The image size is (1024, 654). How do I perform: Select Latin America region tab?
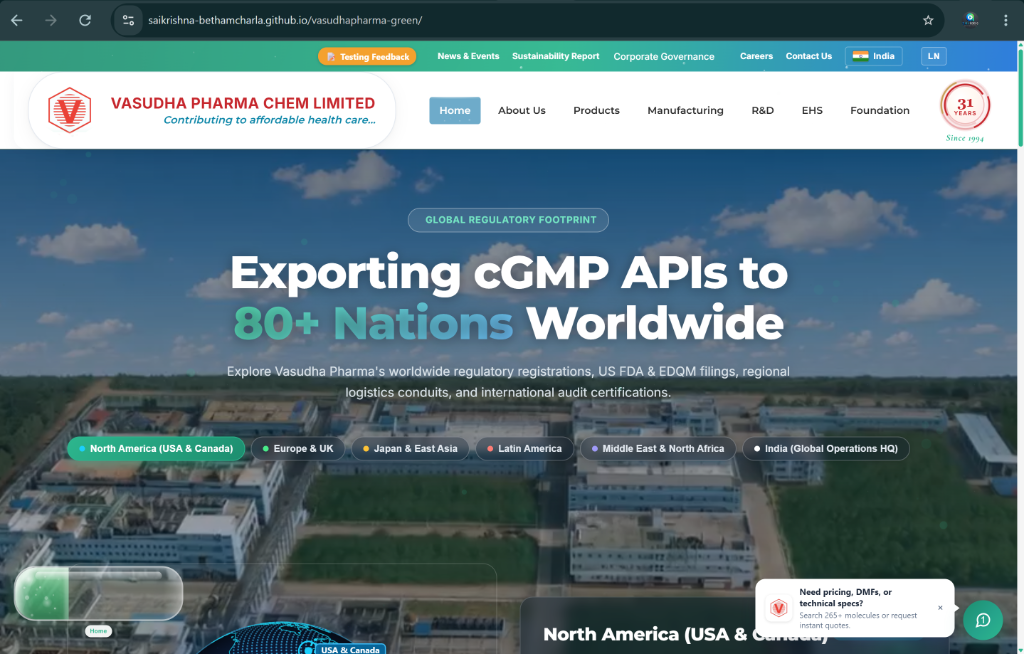(x=524, y=449)
